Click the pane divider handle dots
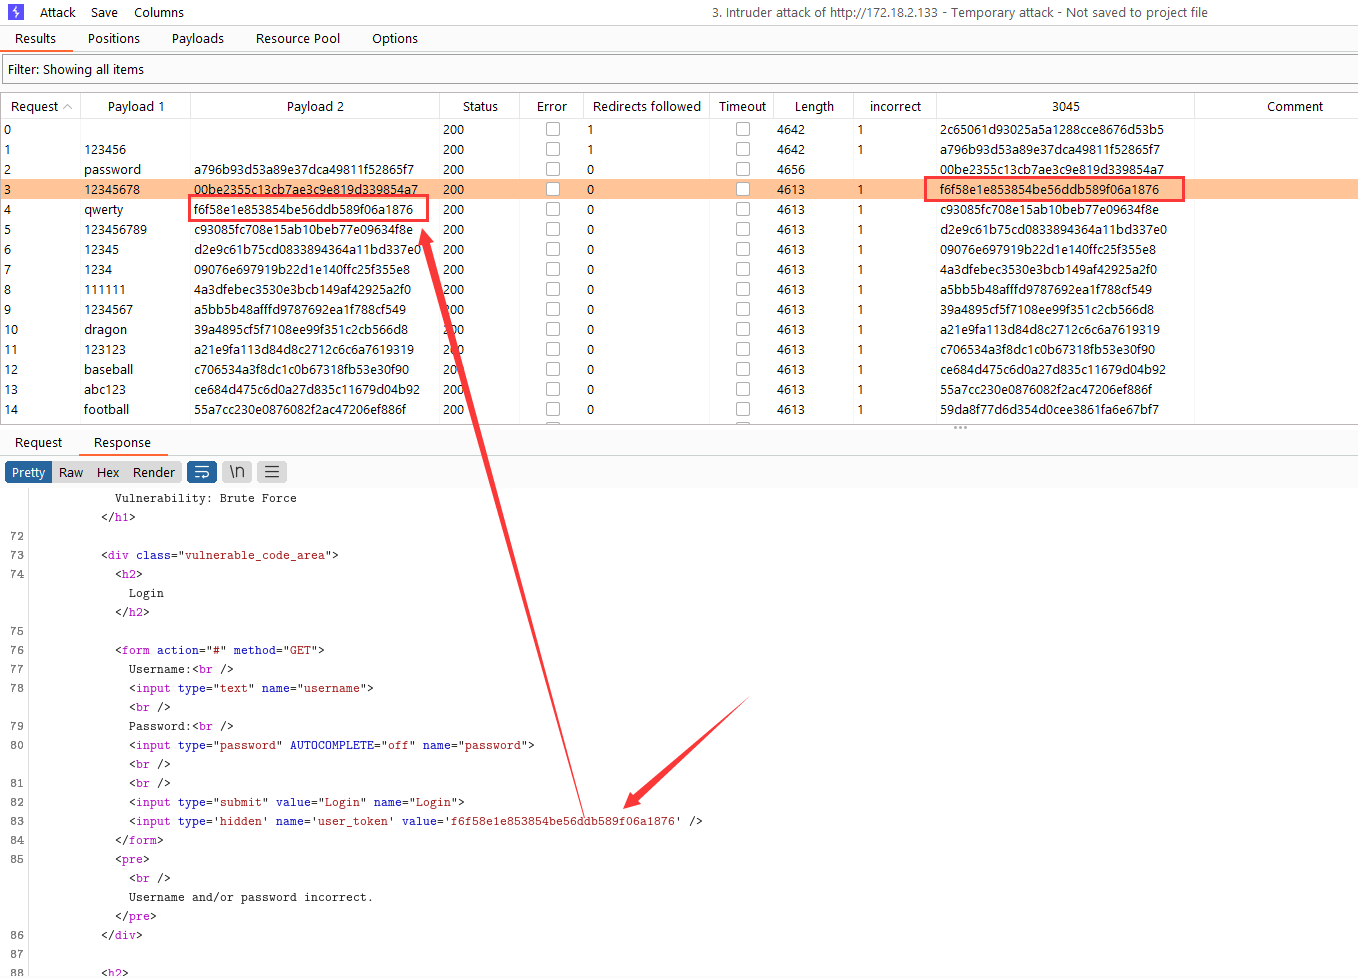Viewport: 1358px width, 978px height. click(960, 428)
